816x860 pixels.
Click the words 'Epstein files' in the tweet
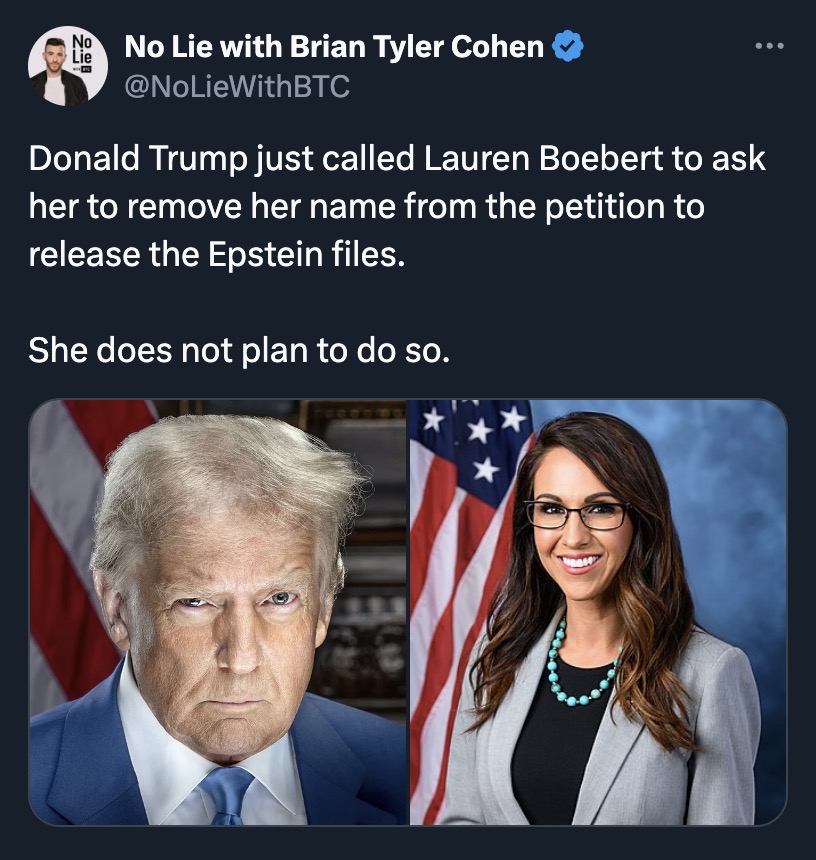point(307,254)
